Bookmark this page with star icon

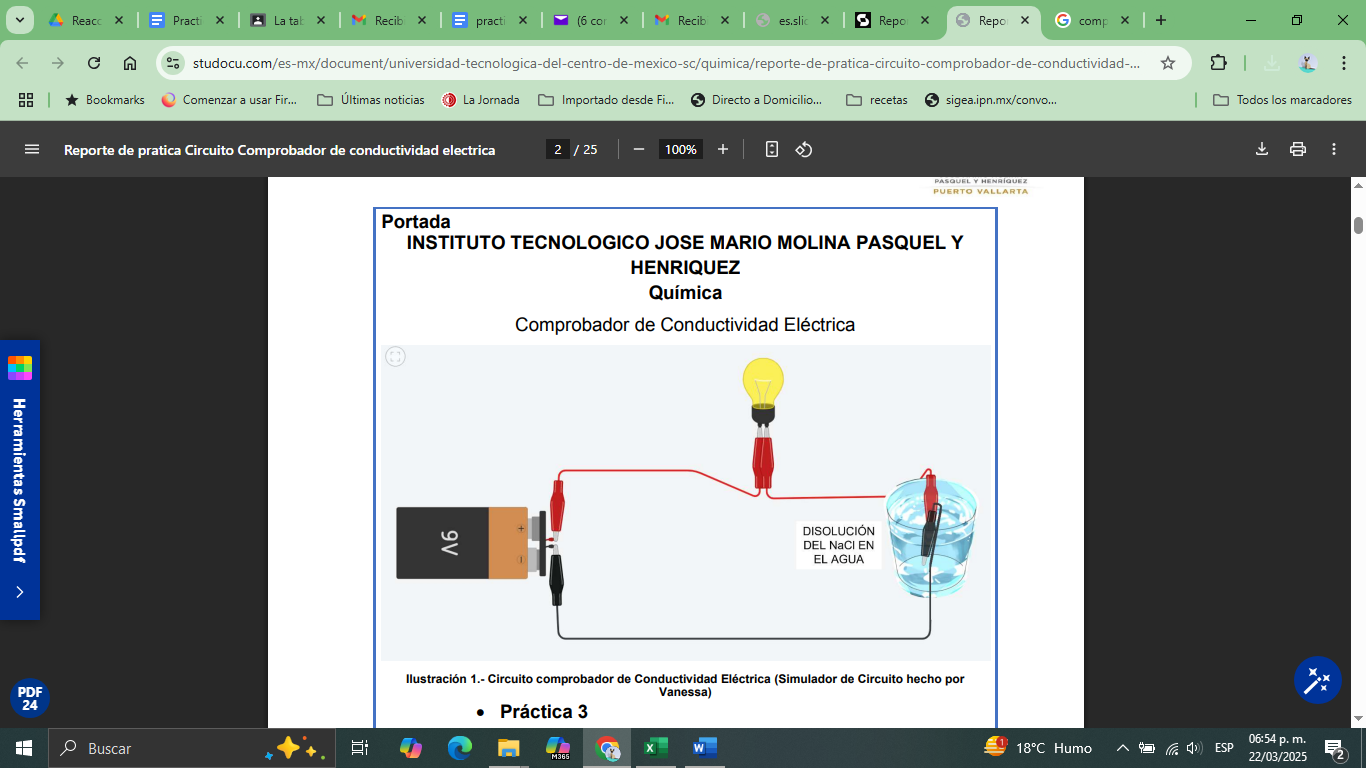(x=1168, y=63)
